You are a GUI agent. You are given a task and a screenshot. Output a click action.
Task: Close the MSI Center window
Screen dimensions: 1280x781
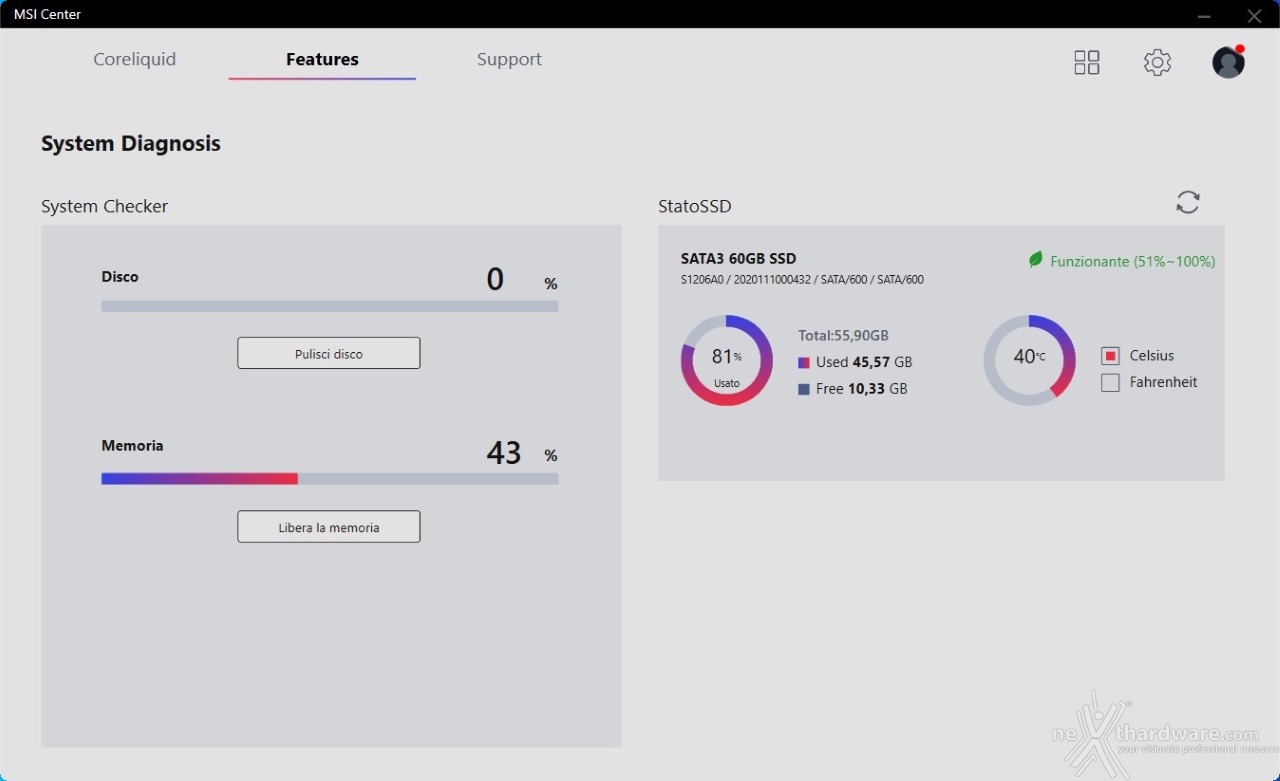click(1254, 15)
